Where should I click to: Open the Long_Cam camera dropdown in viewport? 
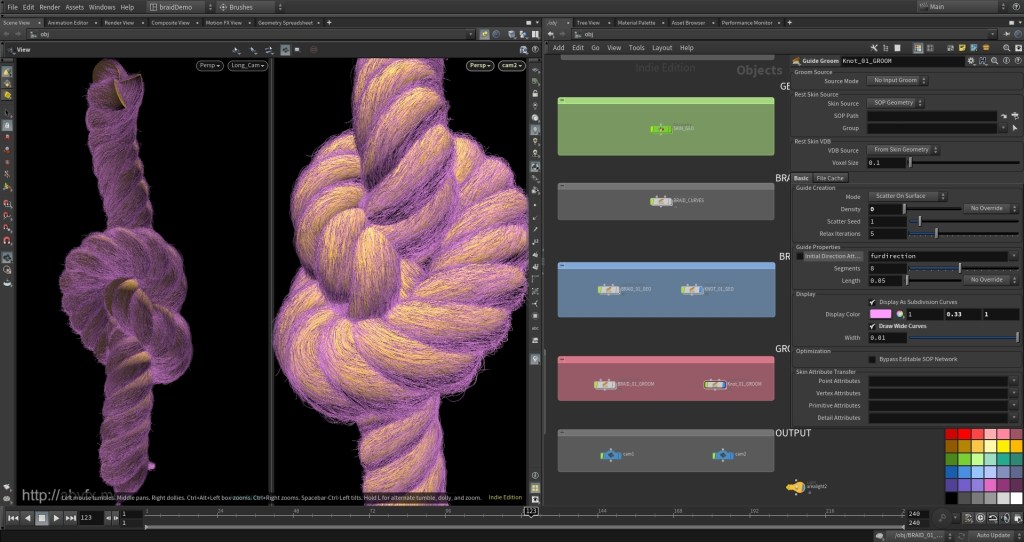pos(247,66)
